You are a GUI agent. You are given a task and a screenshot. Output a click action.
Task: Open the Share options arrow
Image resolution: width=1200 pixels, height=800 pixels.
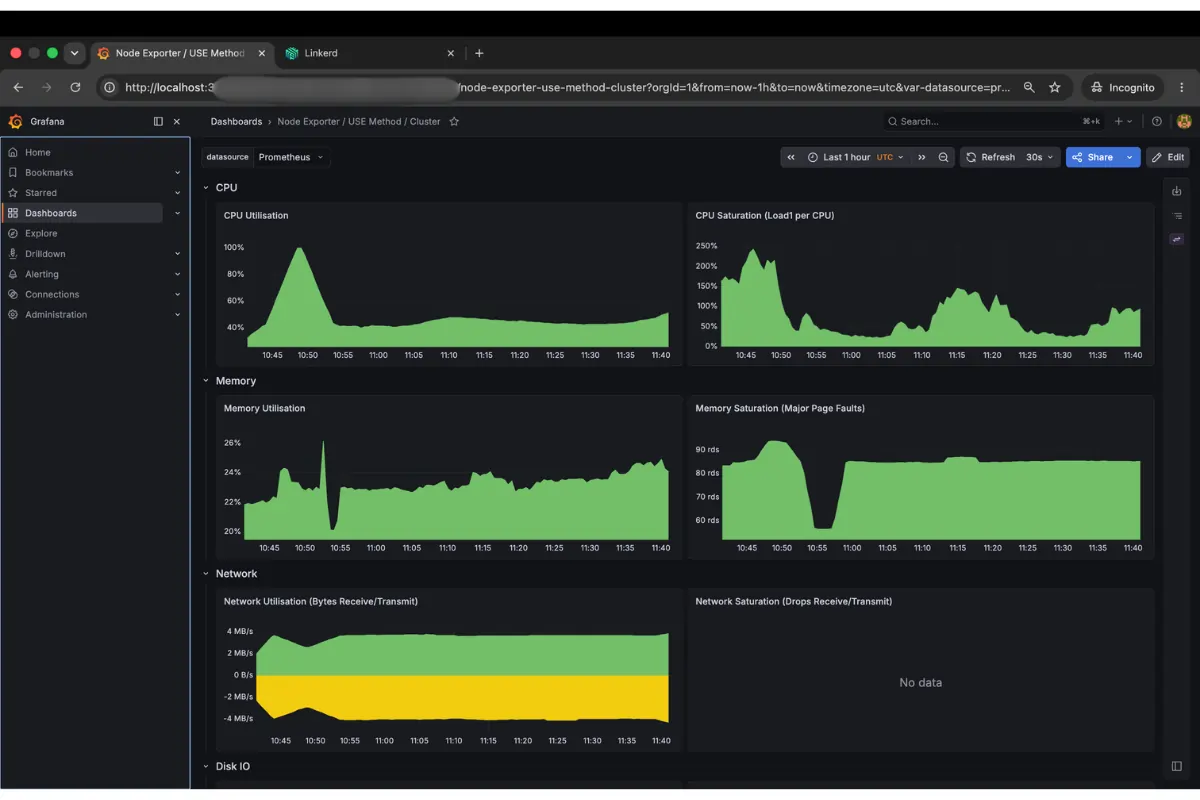click(1130, 157)
